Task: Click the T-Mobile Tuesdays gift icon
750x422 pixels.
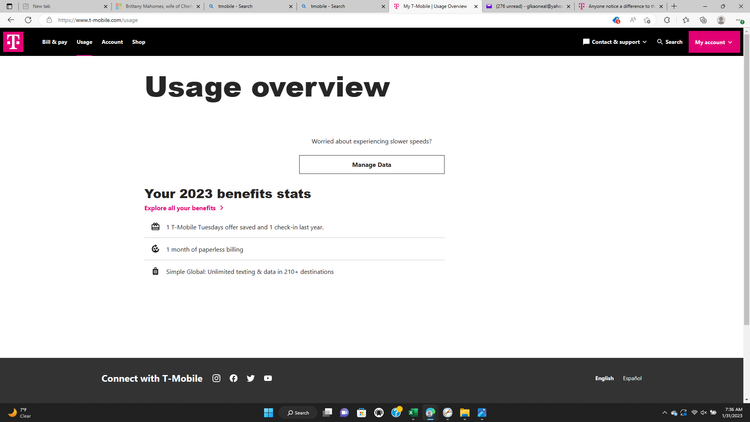Action: (x=155, y=227)
